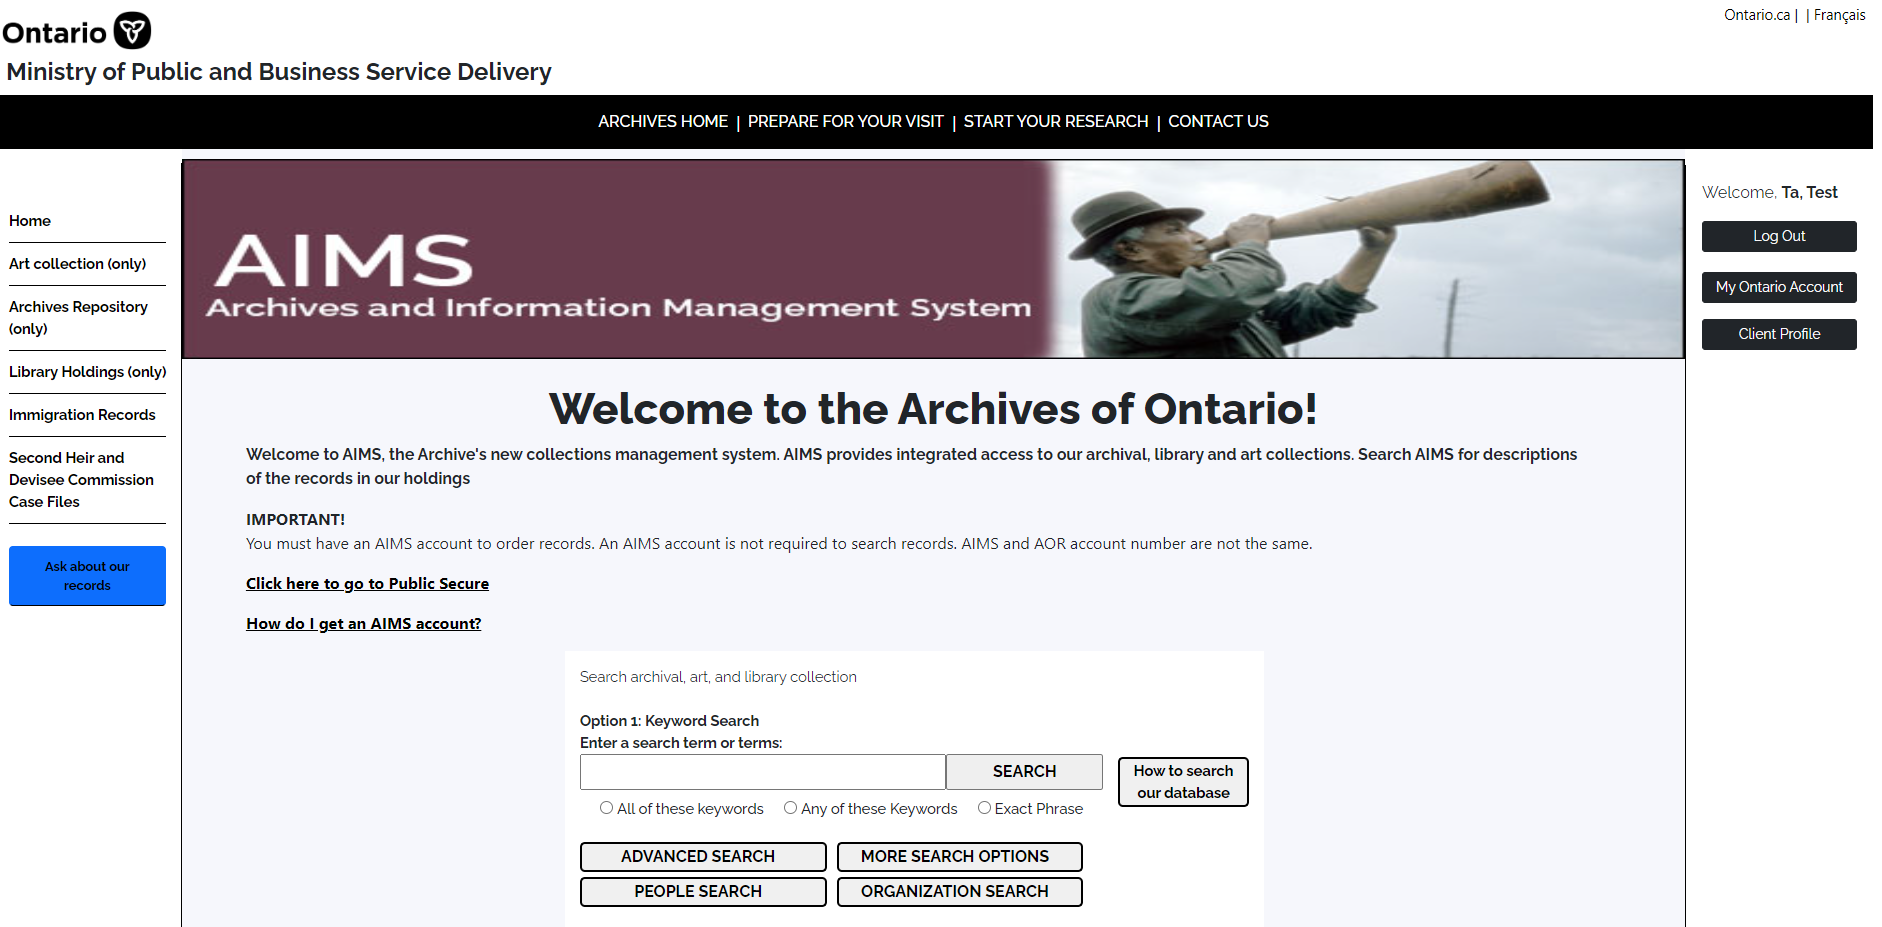Open Immigration Records sidebar link
1882x927 pixels.
82,415
